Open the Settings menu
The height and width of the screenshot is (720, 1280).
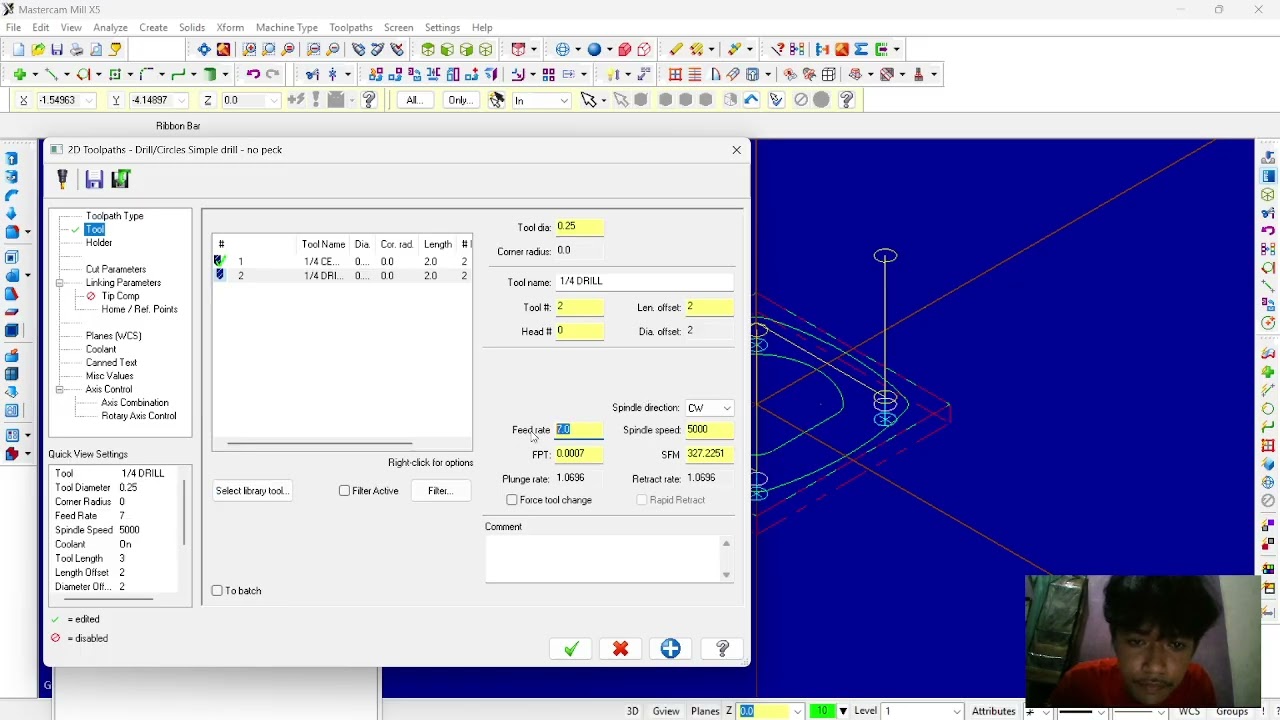tap(442, 27)
